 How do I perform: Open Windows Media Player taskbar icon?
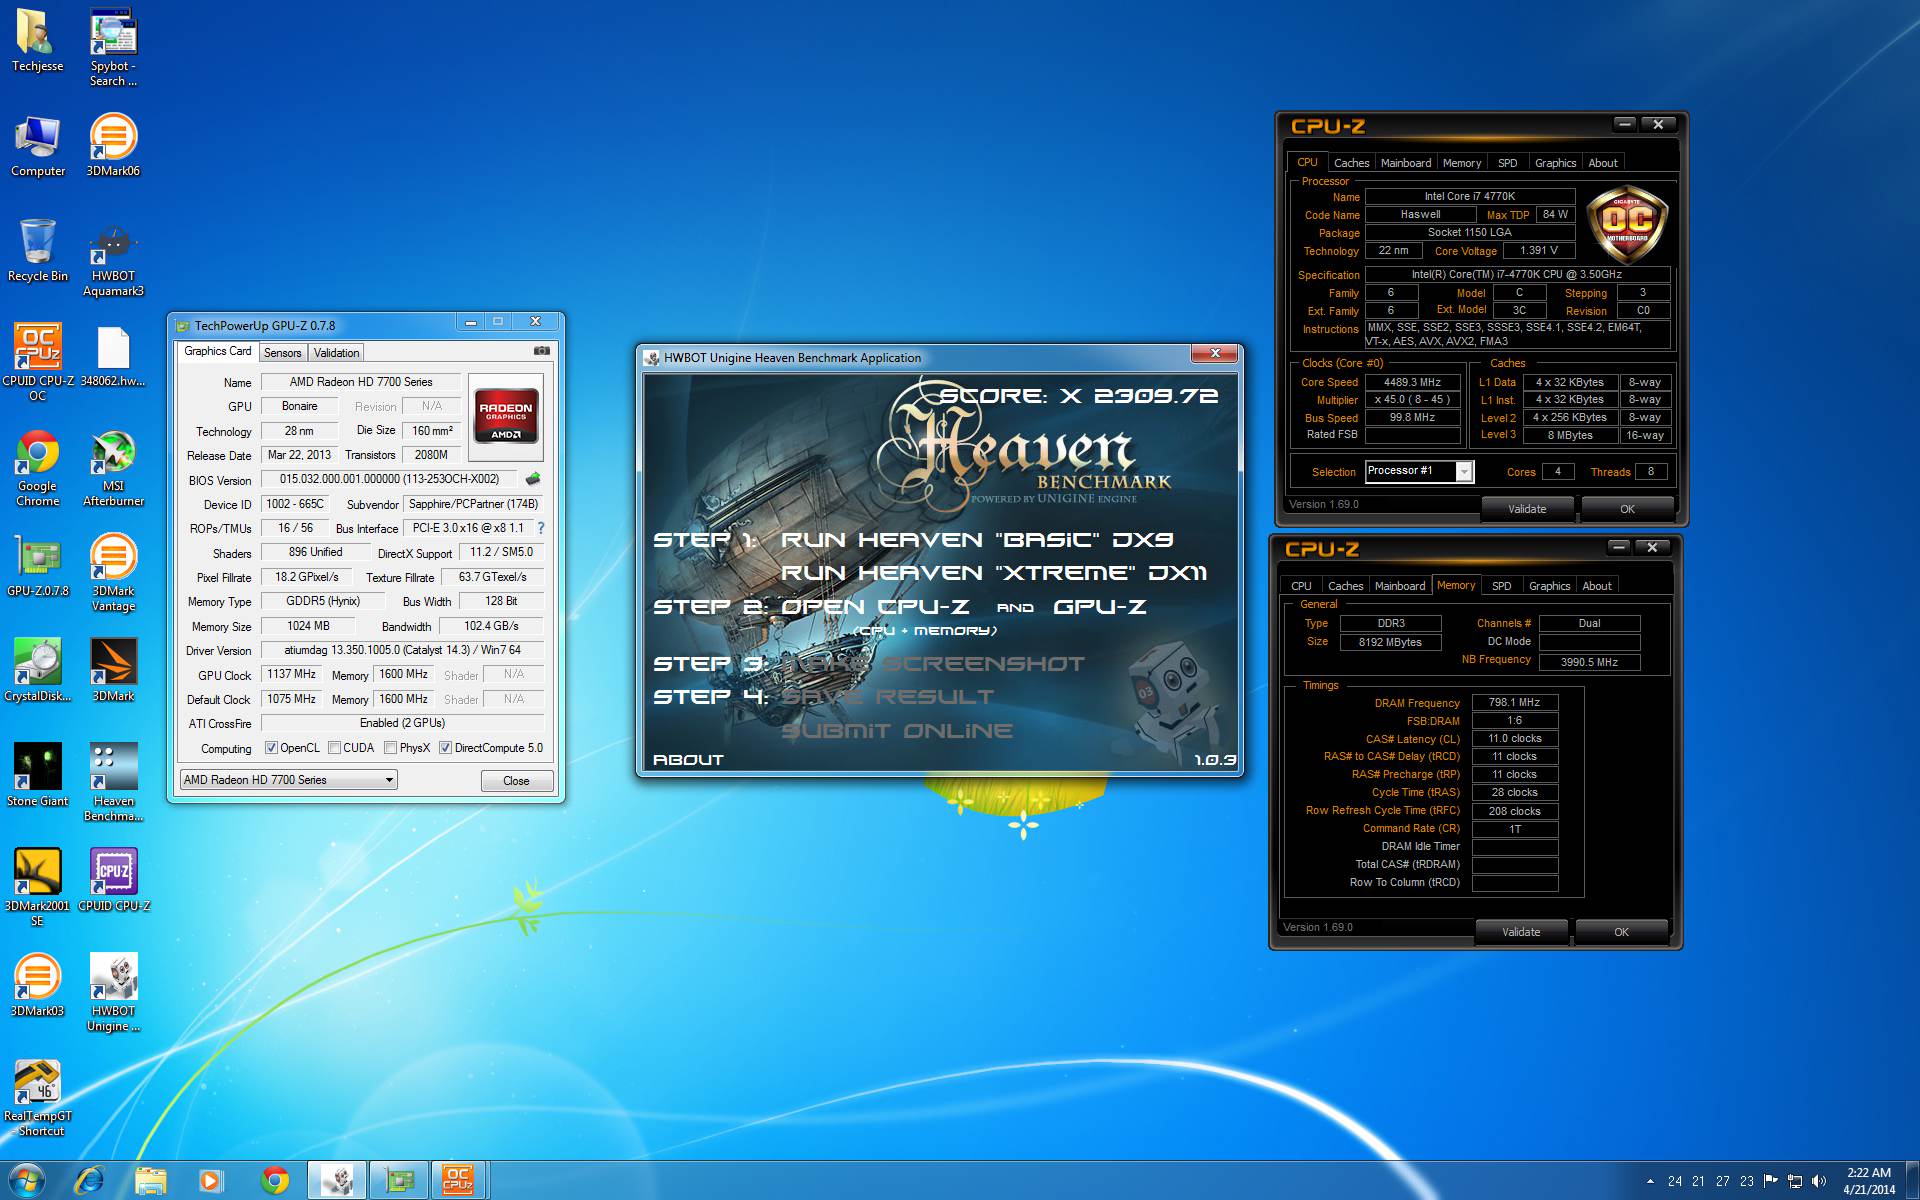point(209,1181)
